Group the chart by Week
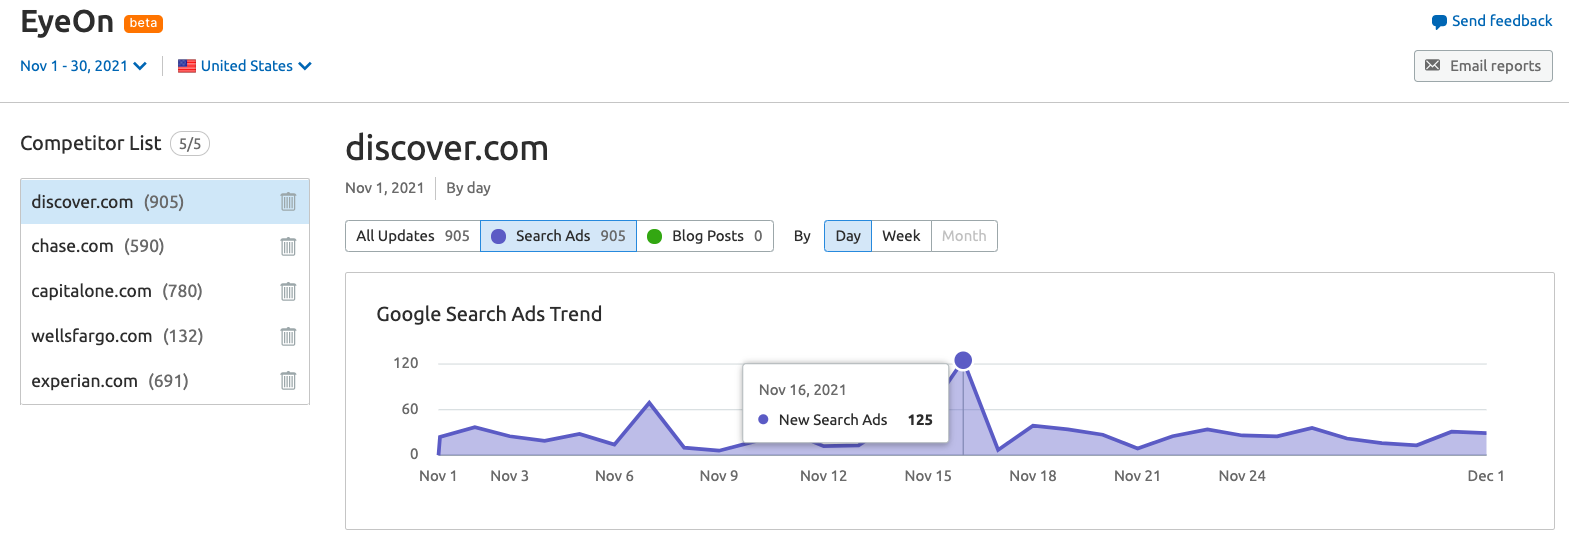This screenshot has height=540, width=1569. (901, 236)
